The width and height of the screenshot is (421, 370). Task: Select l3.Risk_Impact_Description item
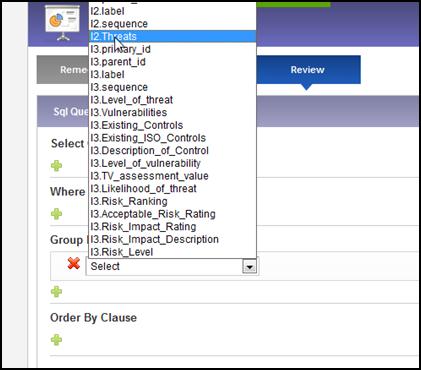(173, 239)
